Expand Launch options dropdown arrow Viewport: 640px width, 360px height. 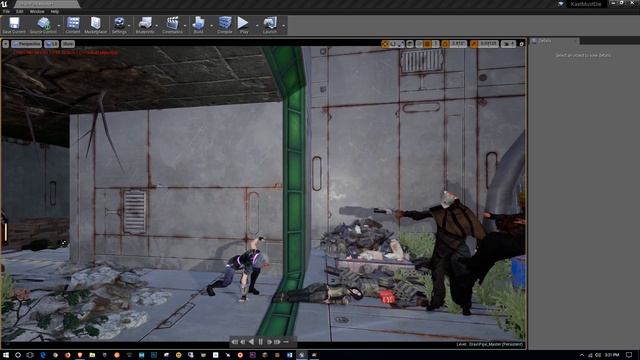(284, 26)
